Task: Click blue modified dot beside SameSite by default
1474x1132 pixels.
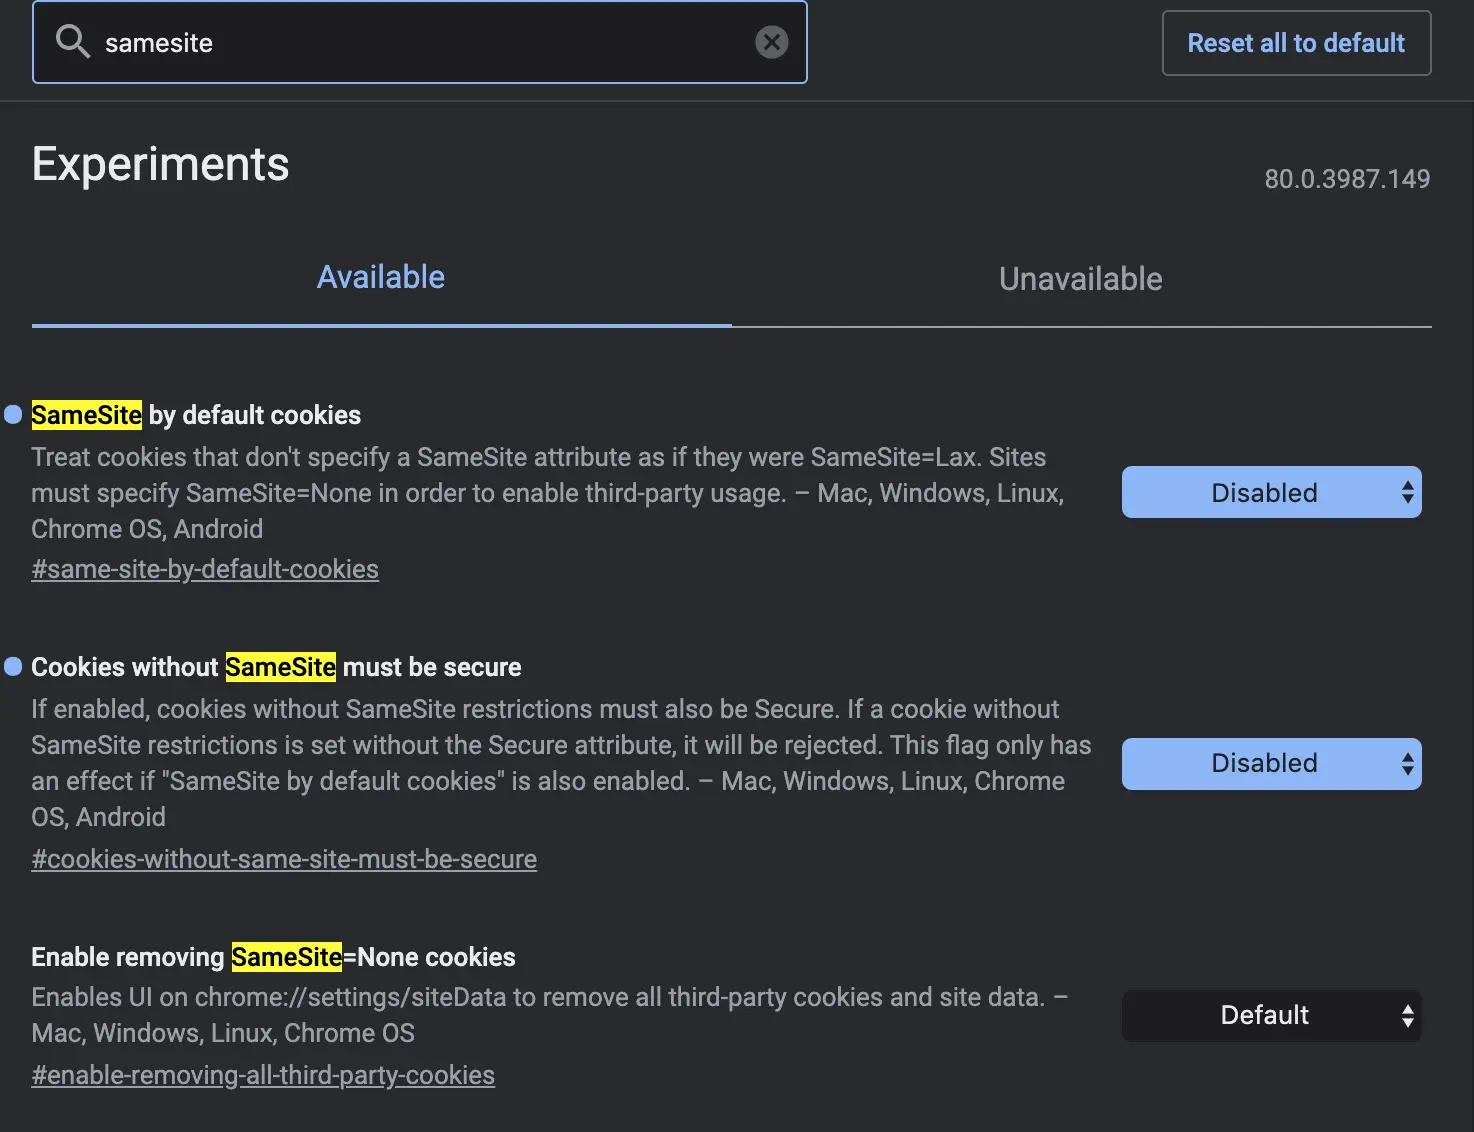Action: (x=13, y=415)
